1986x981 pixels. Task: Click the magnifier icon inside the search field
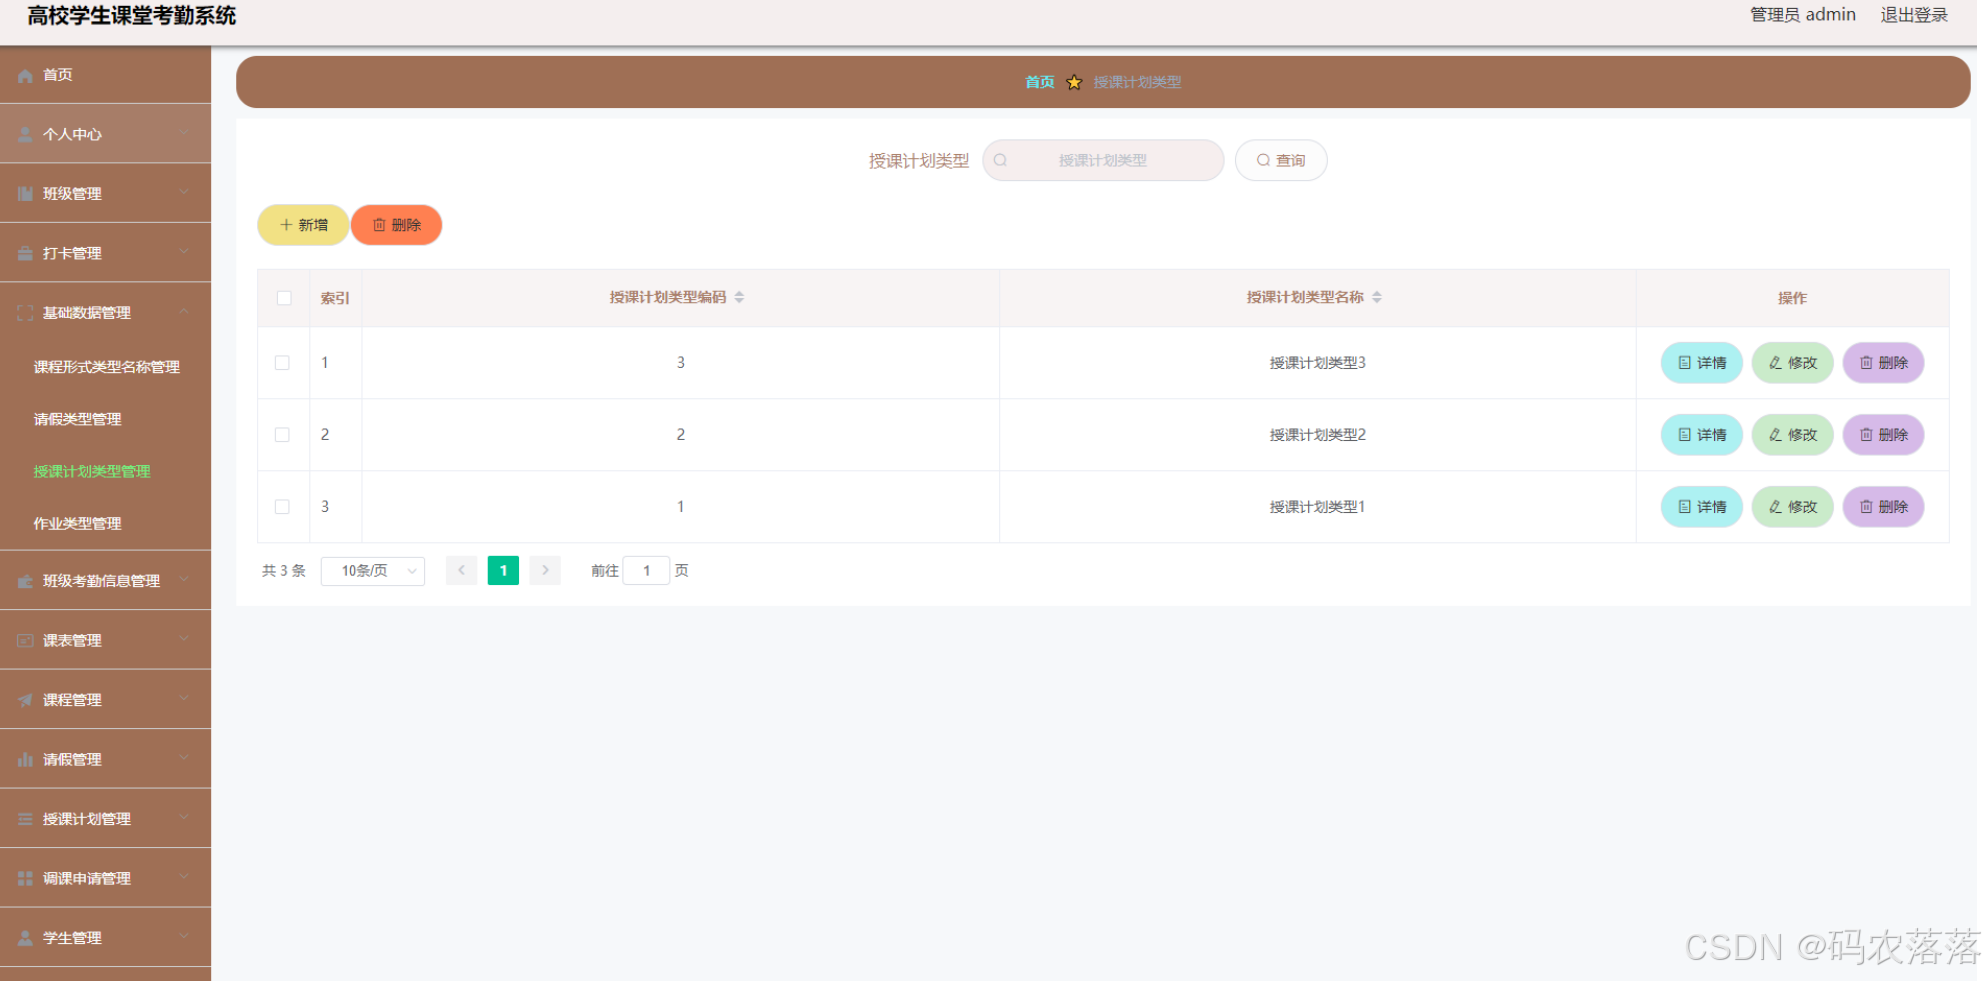(1000, 160)
